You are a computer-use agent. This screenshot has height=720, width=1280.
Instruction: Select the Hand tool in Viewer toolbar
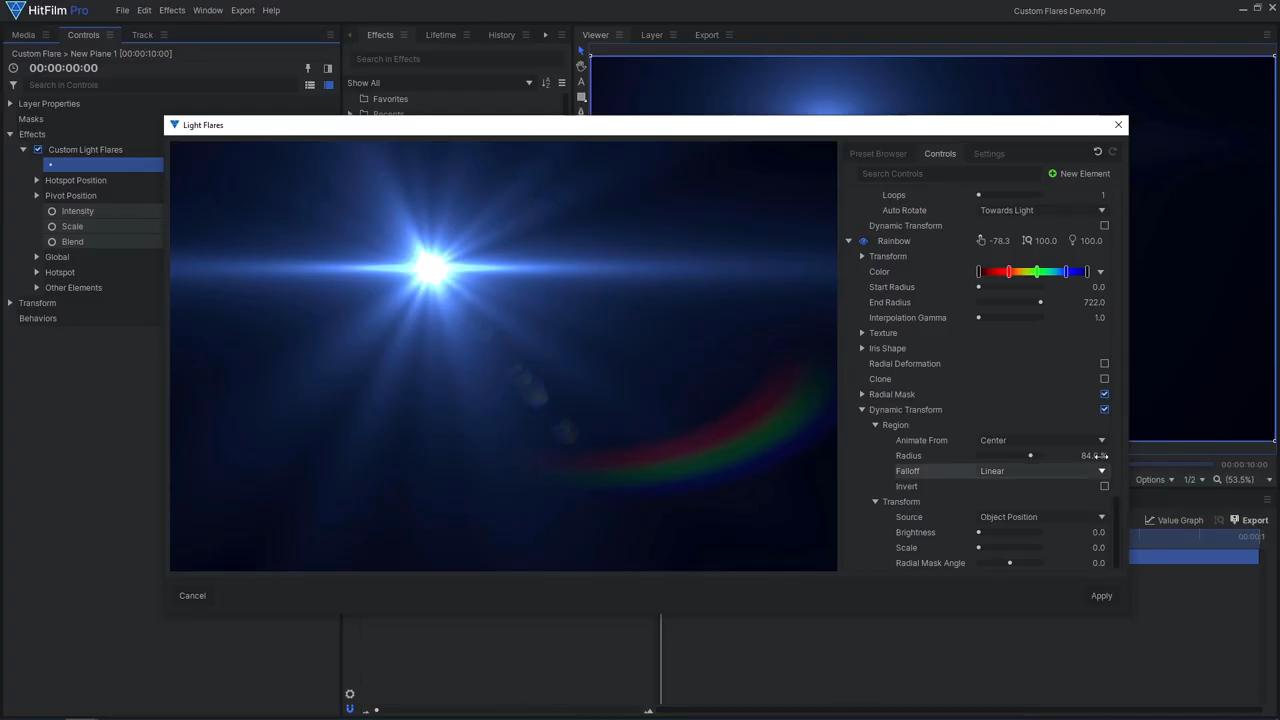pyautogui.click(x=581, y=66)
